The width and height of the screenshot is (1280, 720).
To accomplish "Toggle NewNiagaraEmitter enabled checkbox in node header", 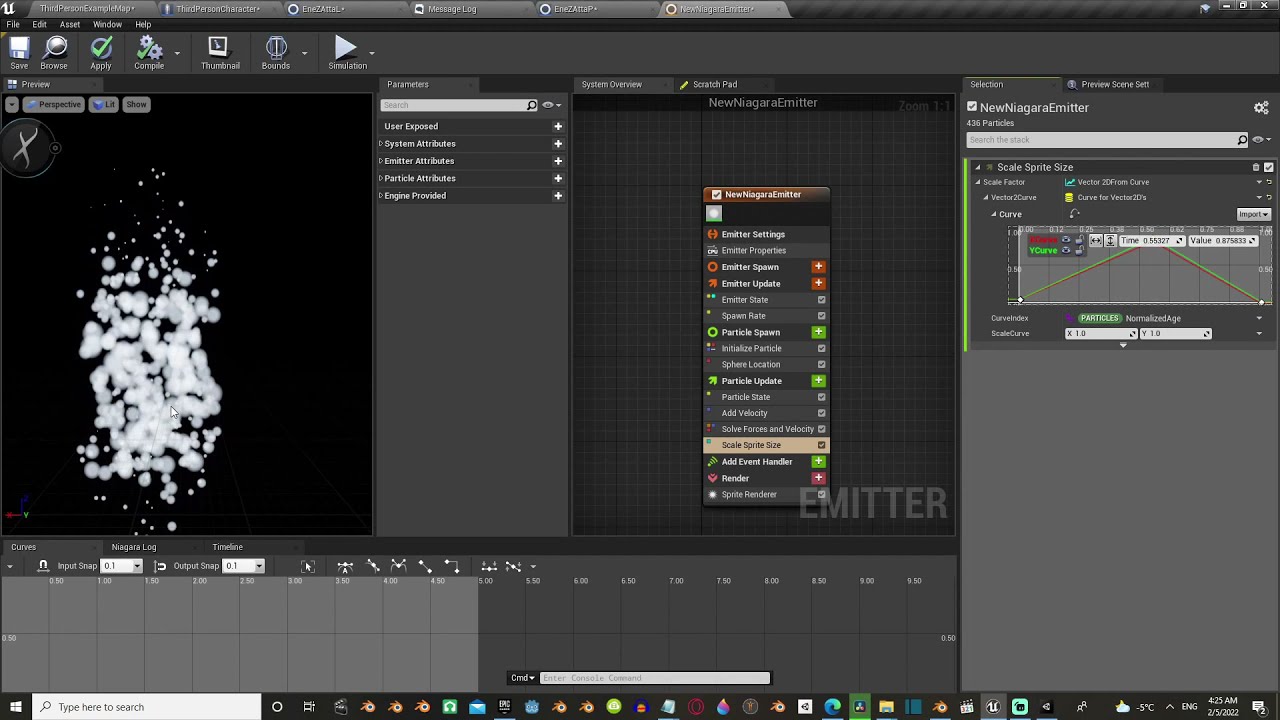I will (x=716, y=195).
